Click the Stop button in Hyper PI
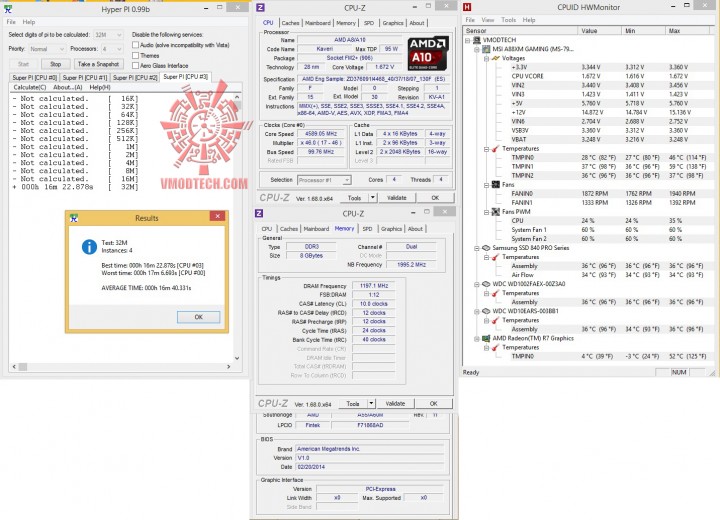The width and height of the screenshot is (720, 520). 56,64
